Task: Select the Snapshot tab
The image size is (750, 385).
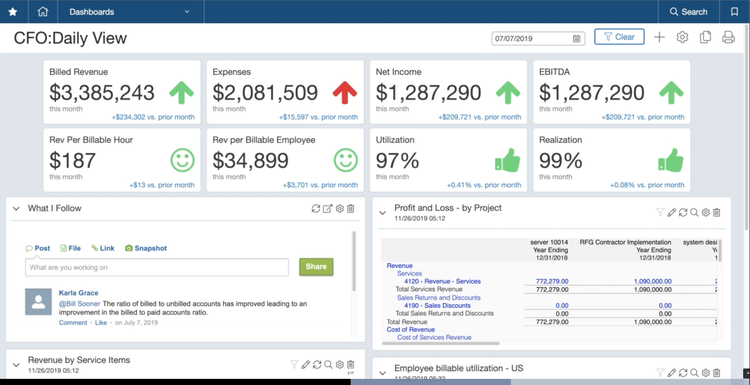Action: click(146, 248)
